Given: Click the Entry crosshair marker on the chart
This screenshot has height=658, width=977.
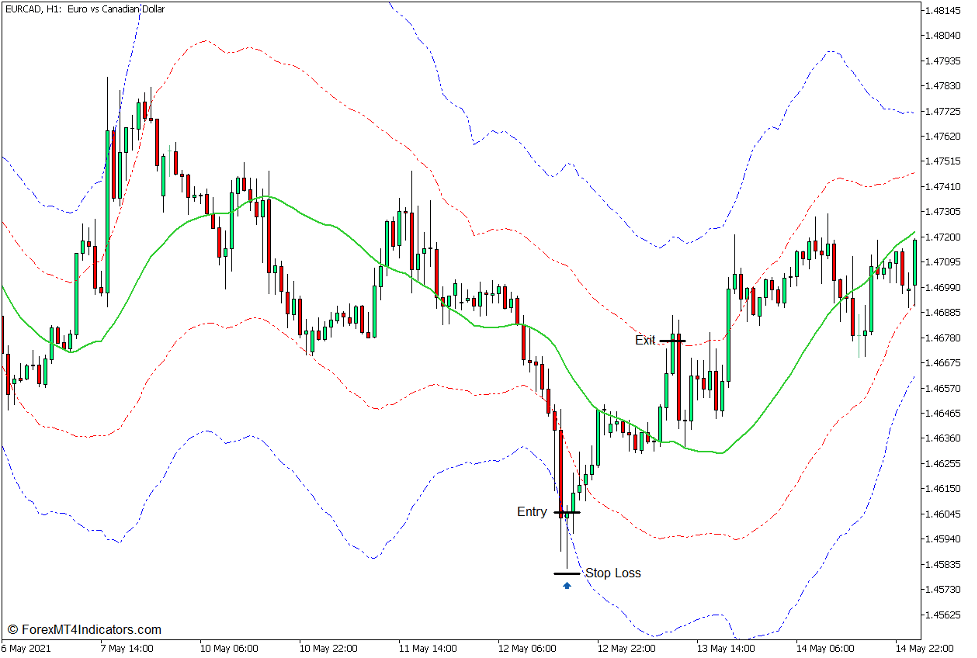Looking at the screenshot, I should (566, 512).
